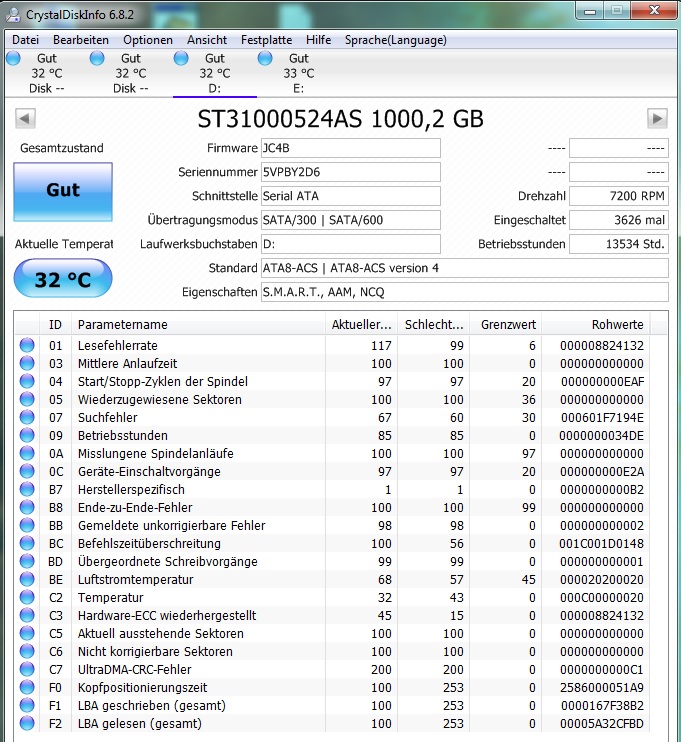Click status icon of Mittlere Anlaufzeit row
Viewport: 681px width, 742px height.
click(x=27, y=363)
